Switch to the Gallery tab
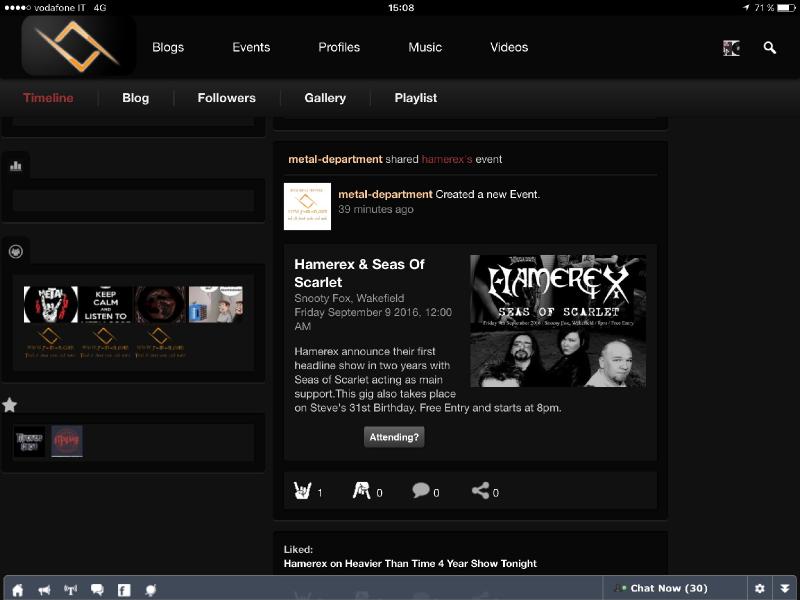 (325, 98)
